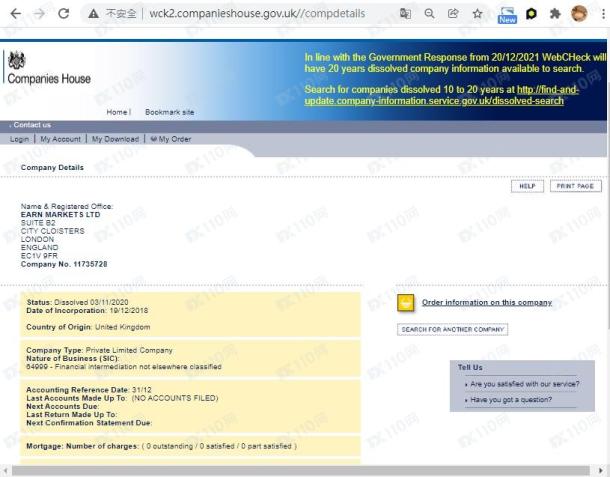The width and height of the screenshot is (610, 477).
Task: Go to the Home link
Action: 117,112
